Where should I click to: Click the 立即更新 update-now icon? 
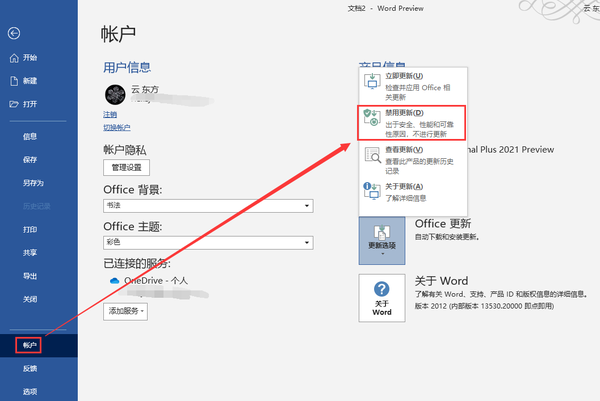coord(372,81)
